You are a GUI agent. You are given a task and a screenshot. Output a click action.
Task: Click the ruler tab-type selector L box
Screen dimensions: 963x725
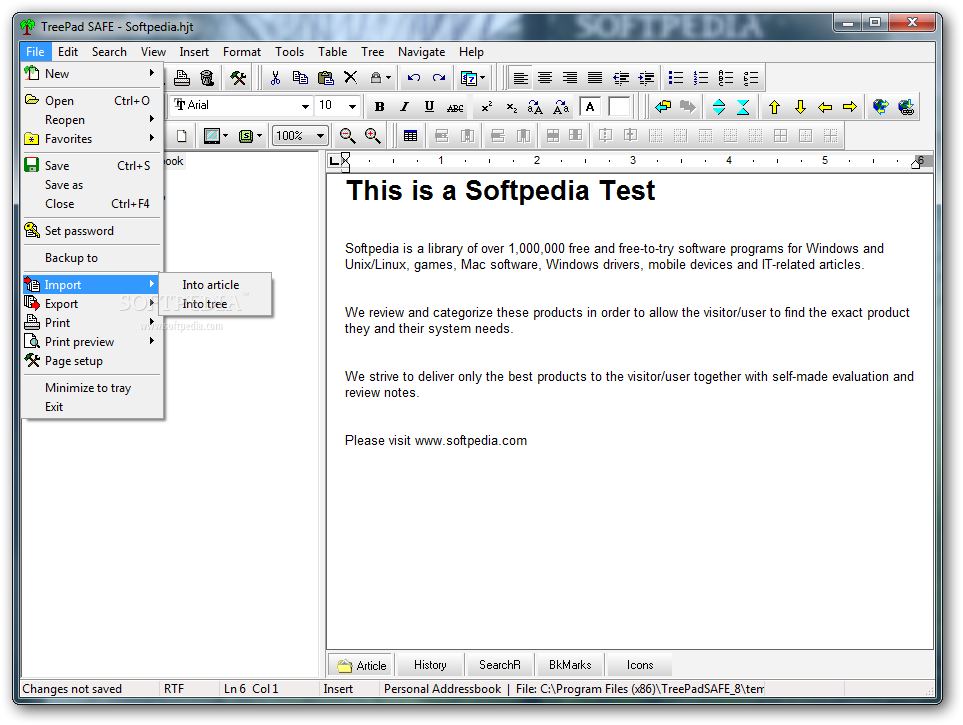(x=334, y=161)
